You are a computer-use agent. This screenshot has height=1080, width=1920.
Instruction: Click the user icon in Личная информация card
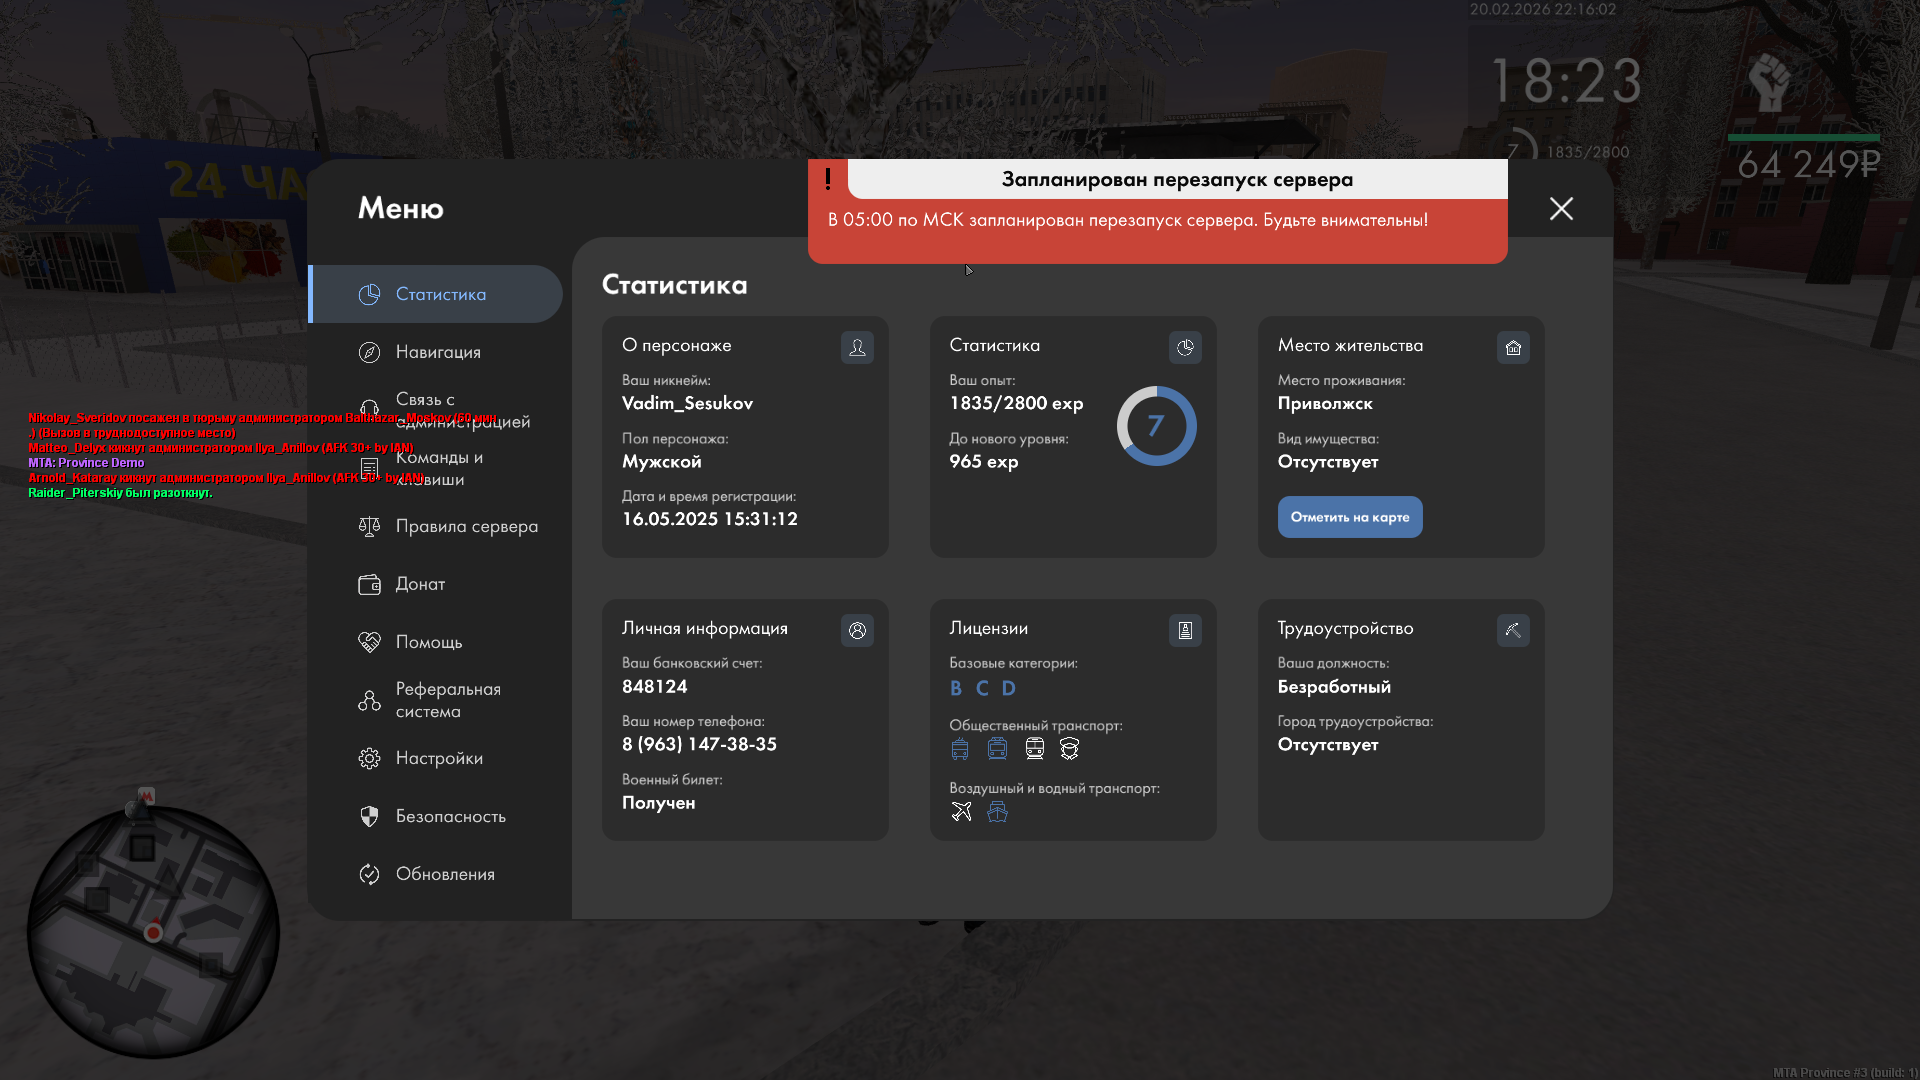point(857,630)
